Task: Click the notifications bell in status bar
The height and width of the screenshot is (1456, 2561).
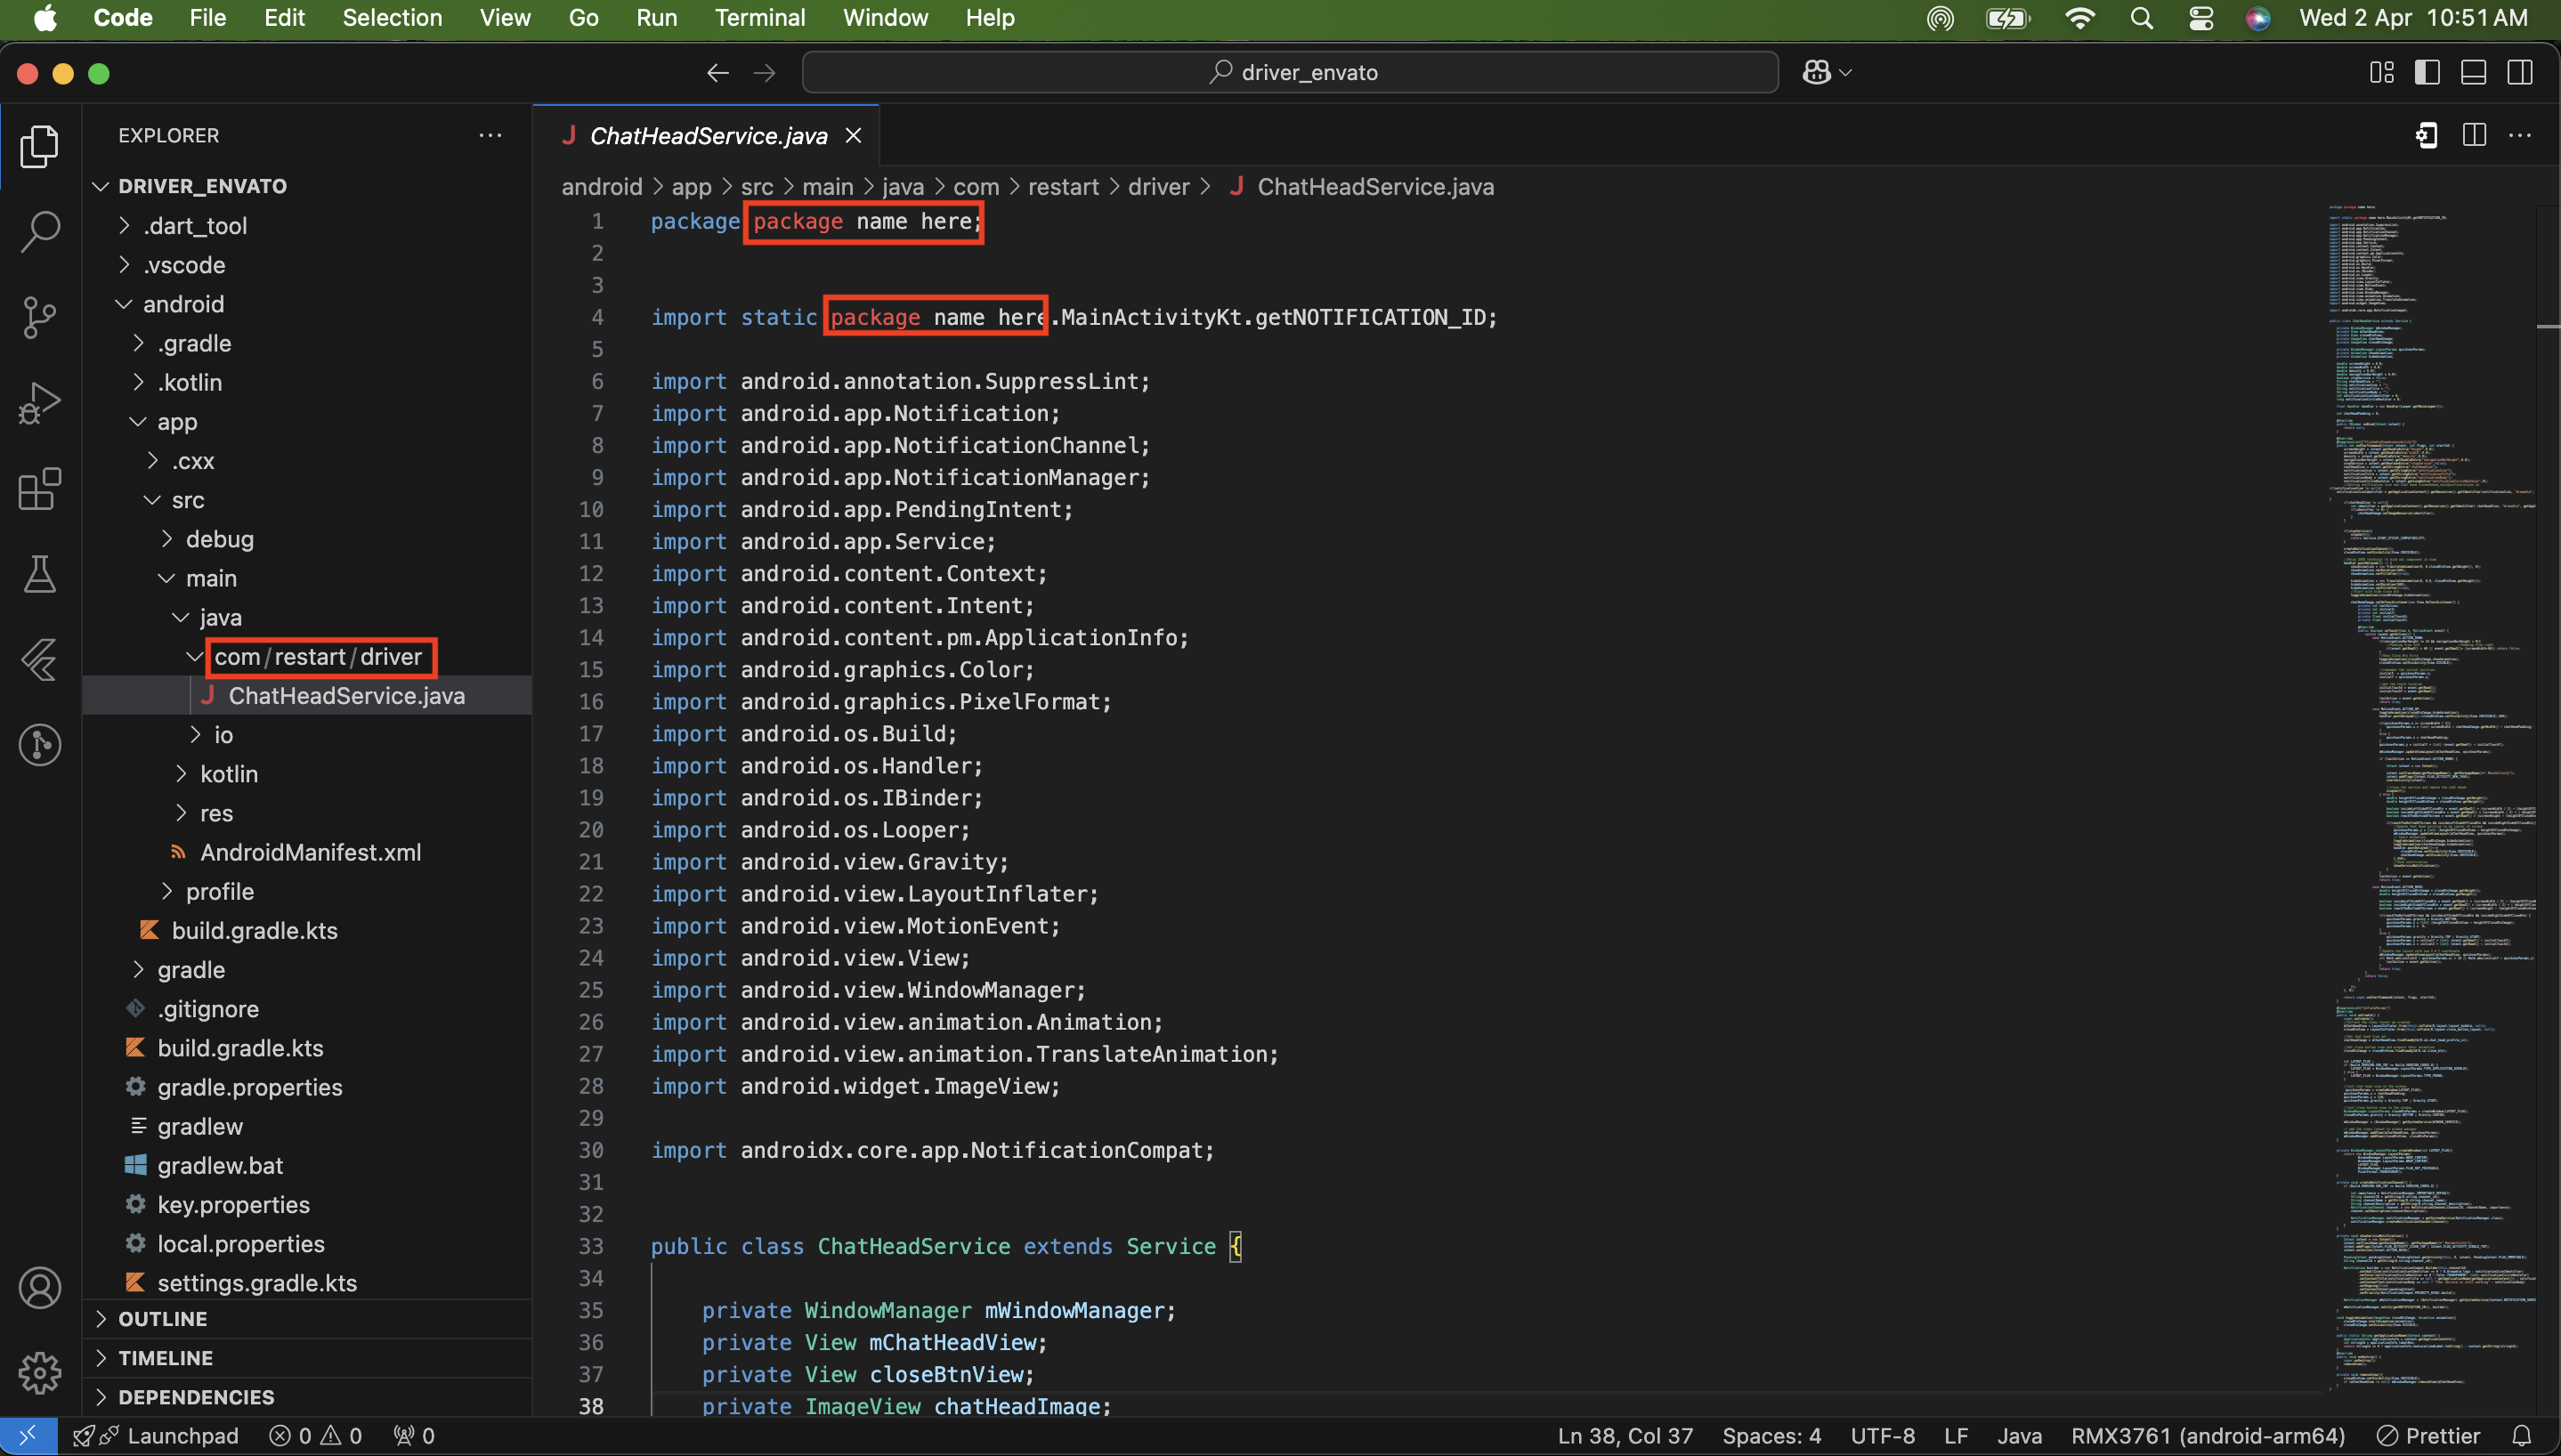Action: click(2521, 1436)
